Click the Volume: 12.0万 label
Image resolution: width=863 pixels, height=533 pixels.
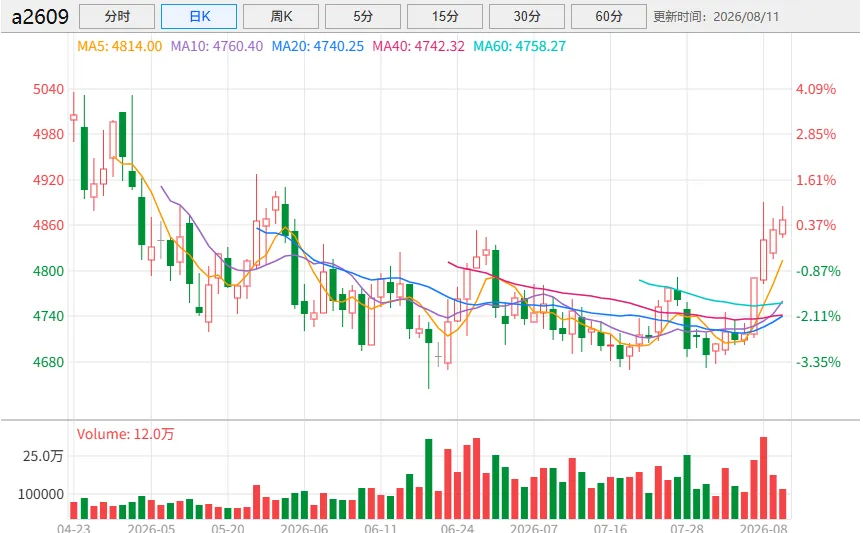(x=125, y=434)
